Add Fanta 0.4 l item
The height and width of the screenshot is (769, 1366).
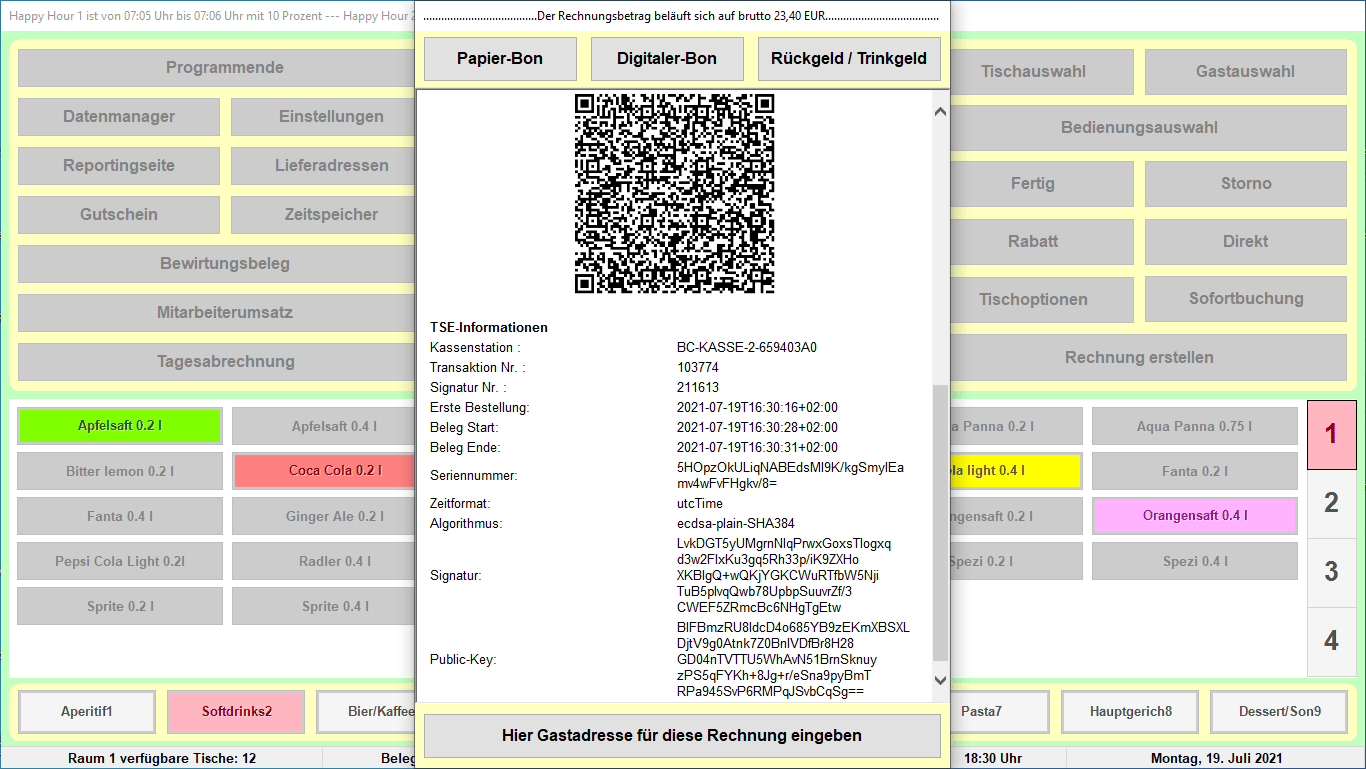tap(119, 517)
